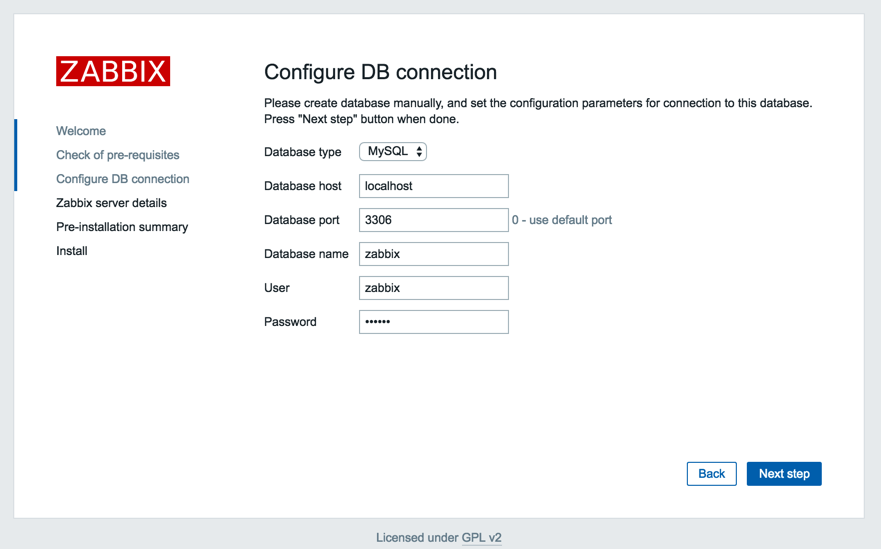Click the Database type label
This screenshot has height=549, width=881.
tap(302, 152)
